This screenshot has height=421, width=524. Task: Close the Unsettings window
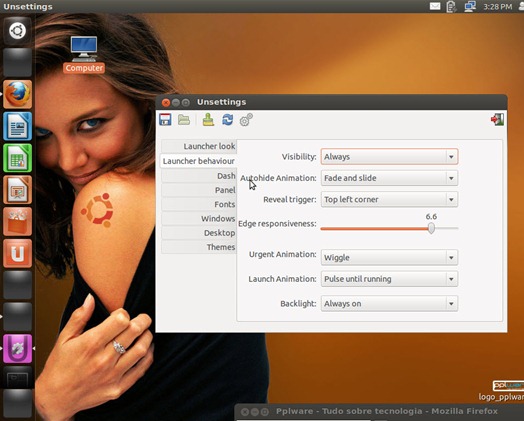(x=166, y=103)
